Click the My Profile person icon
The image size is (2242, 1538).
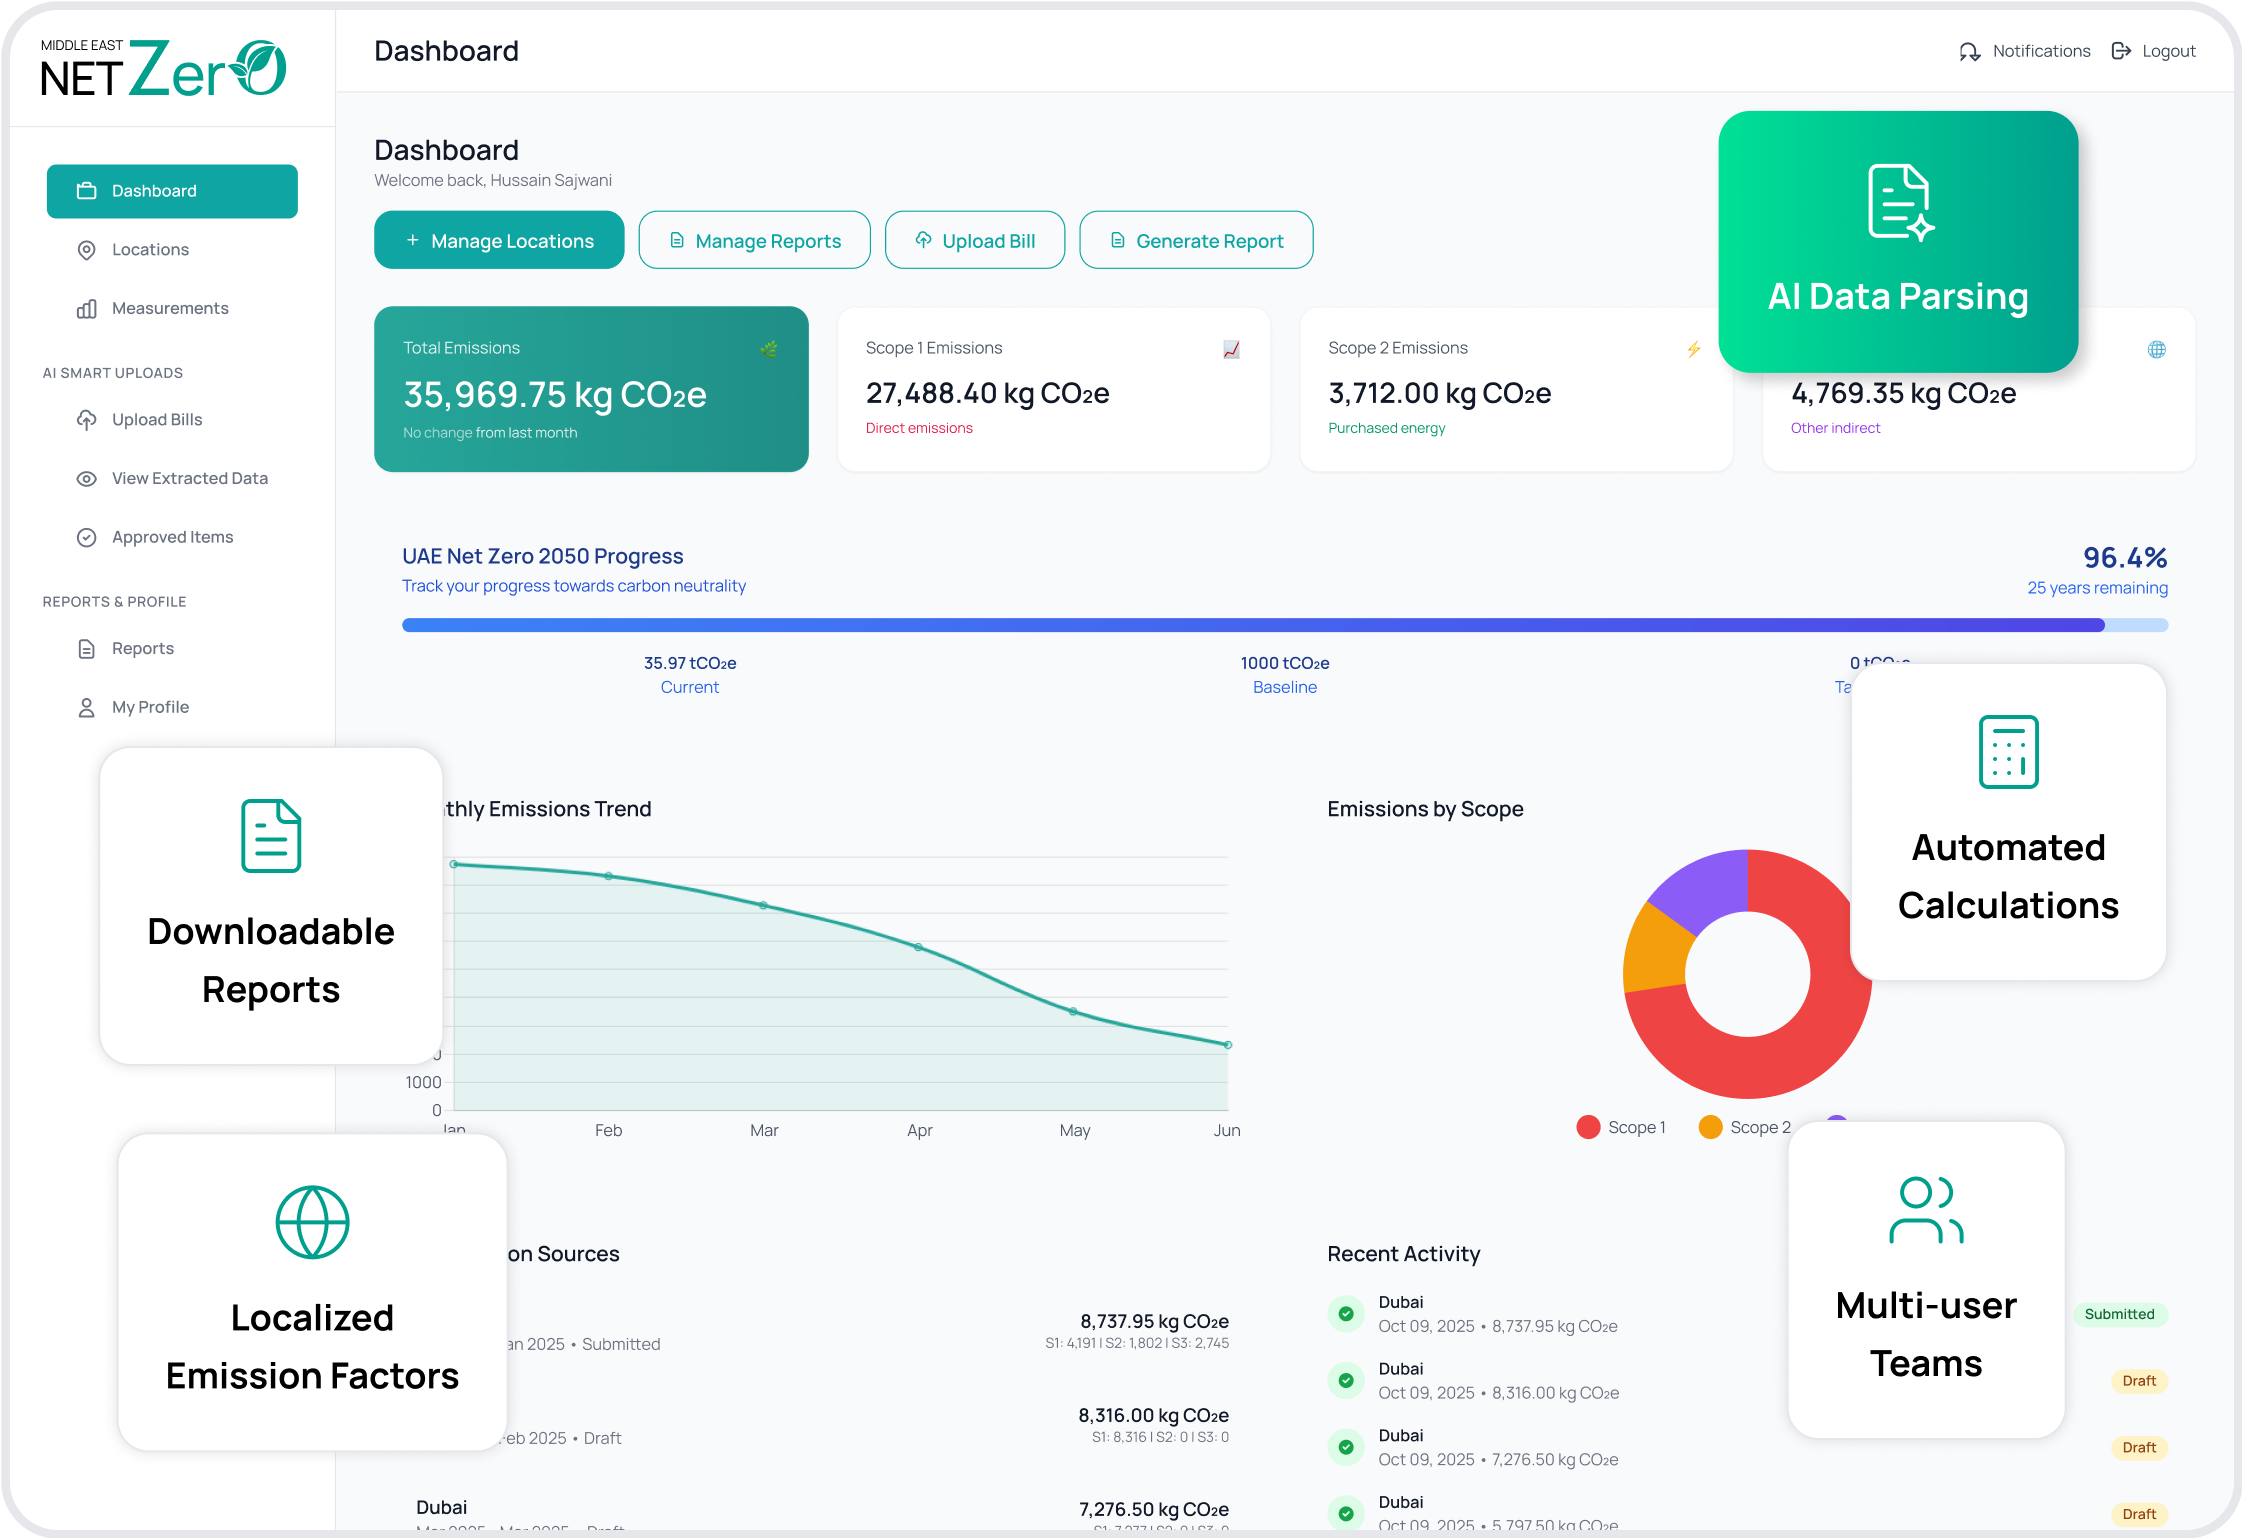(x=87, y=707)
